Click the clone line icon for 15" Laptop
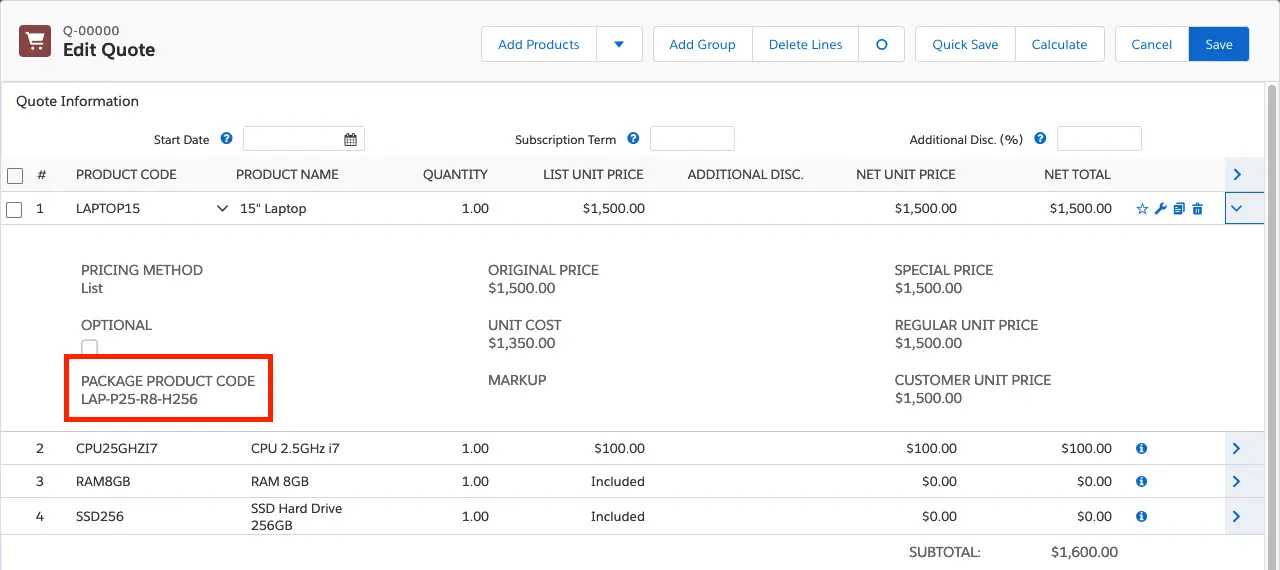Image resolution: width=1280 pixels, height=570 pixels. click(1179, 209)
